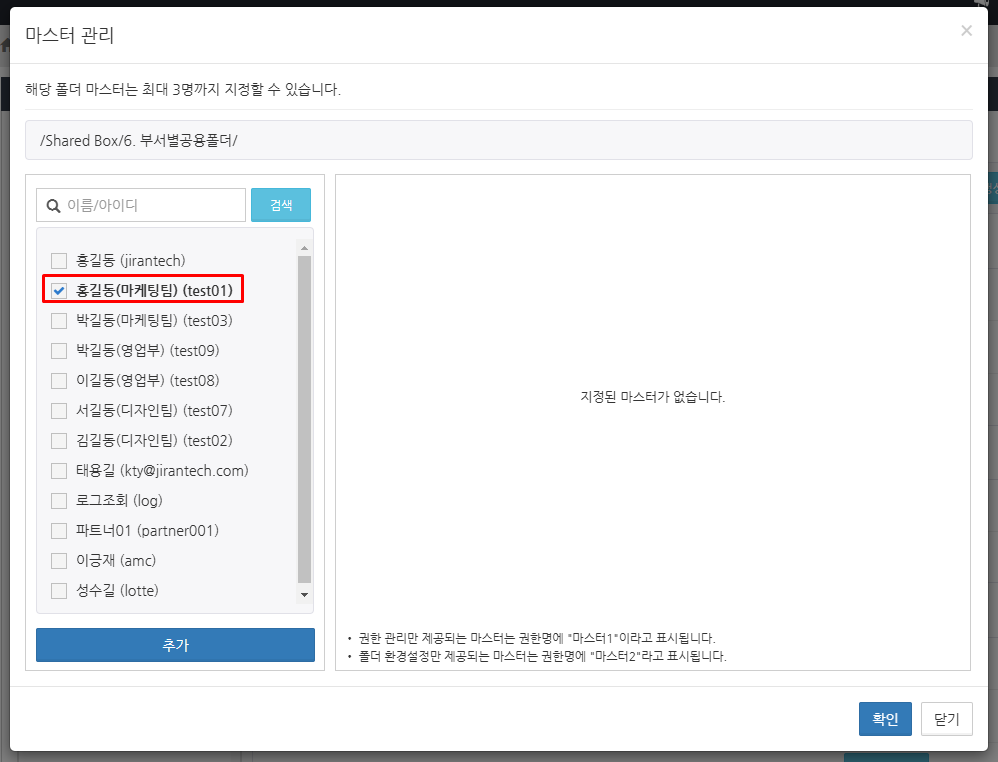Check the 김길동(디자인팀) (test02) checkbox

(59, 441)
